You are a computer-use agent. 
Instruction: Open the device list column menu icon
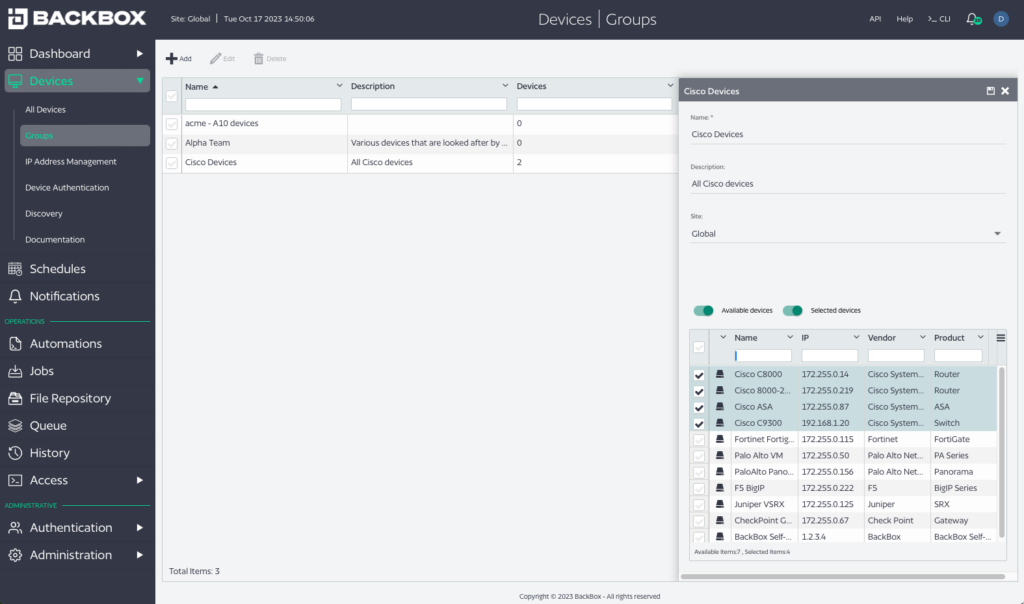[1000, 337]
